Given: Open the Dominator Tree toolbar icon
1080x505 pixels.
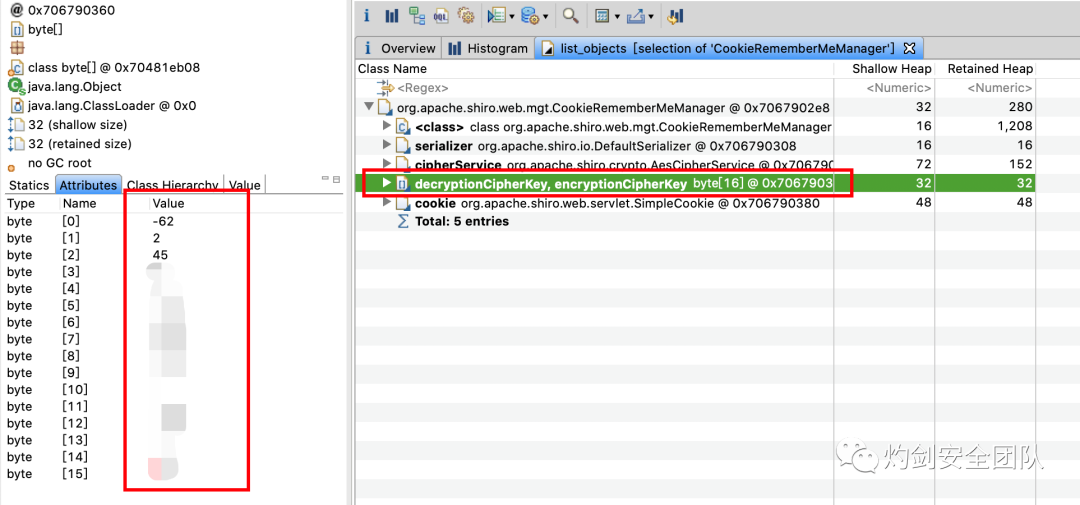Looking at the screenshot, I should (x=416, y=15).
